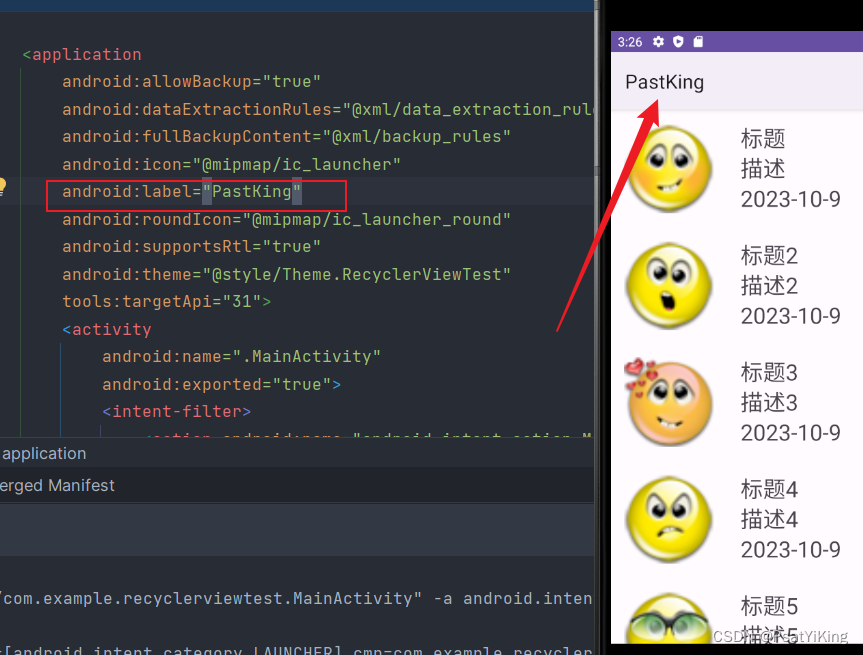
Task: Click the com.example.recyclerviewtest.MainActivity run output line
Action: pyautogui.click(x=297, y=598)
